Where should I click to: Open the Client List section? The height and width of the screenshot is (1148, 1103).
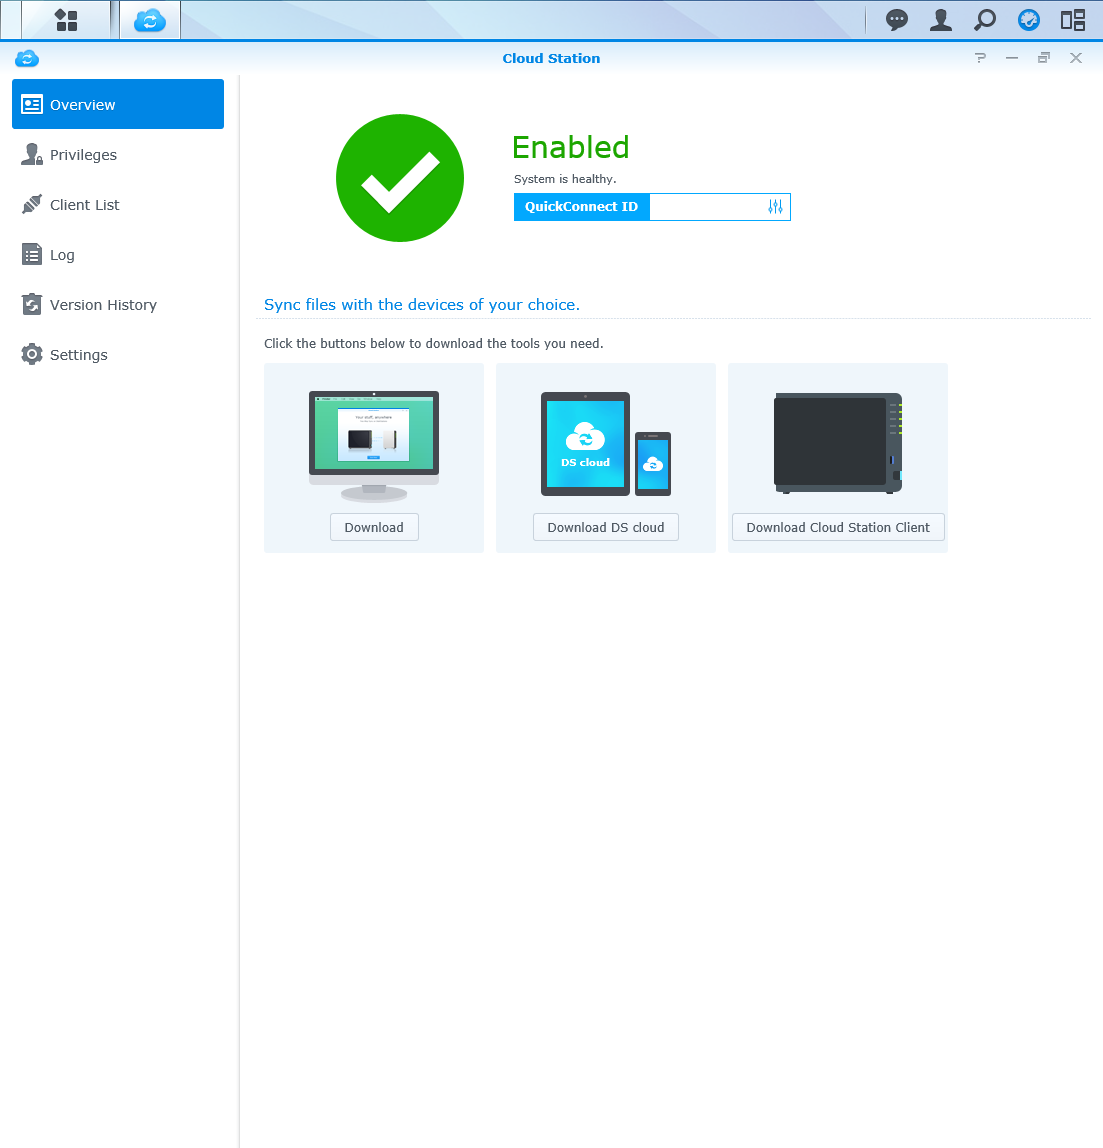coord(118,204)
